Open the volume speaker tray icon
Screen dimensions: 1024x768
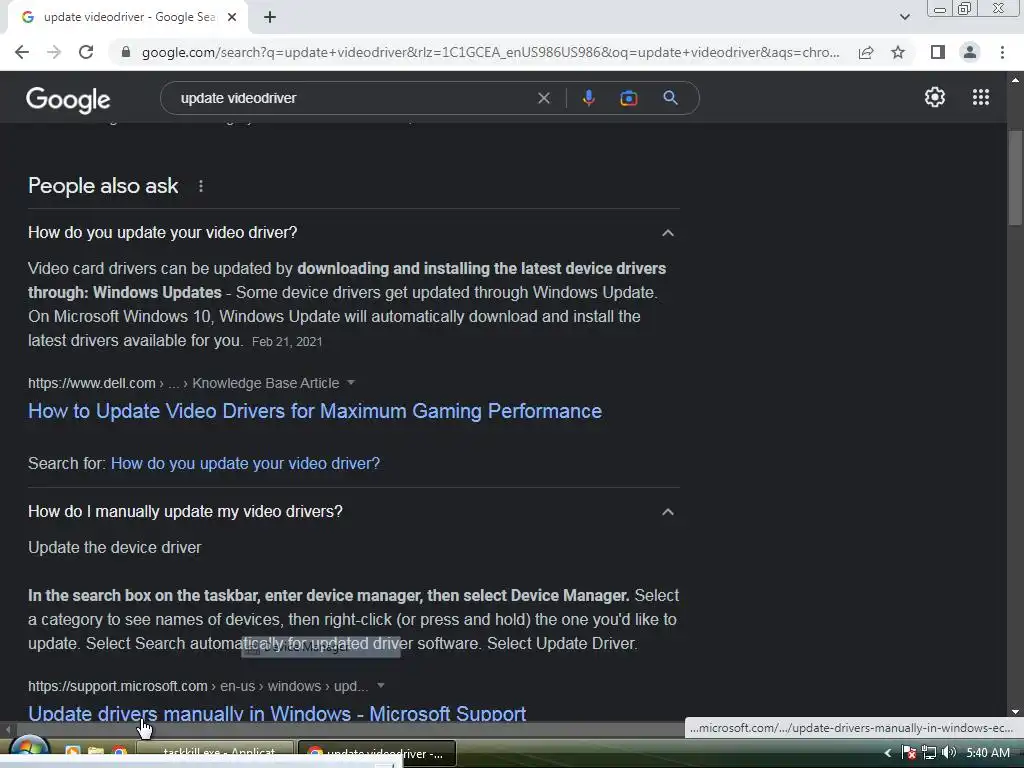[x=949, y=752]
